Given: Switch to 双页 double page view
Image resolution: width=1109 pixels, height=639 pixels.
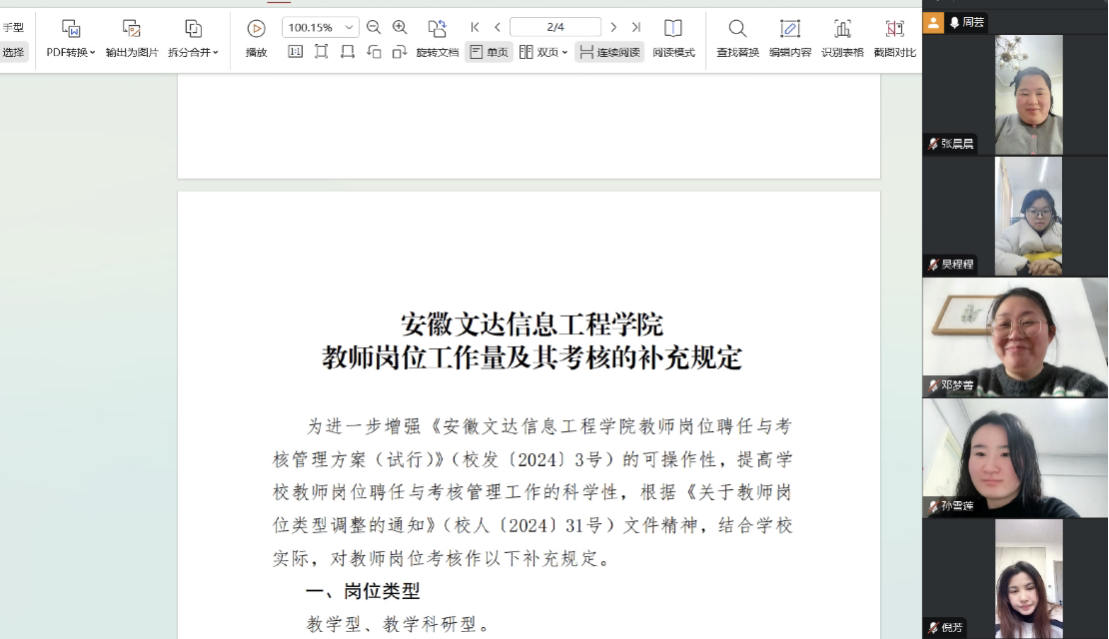Looking at the screenshot, I should point(538,52).
